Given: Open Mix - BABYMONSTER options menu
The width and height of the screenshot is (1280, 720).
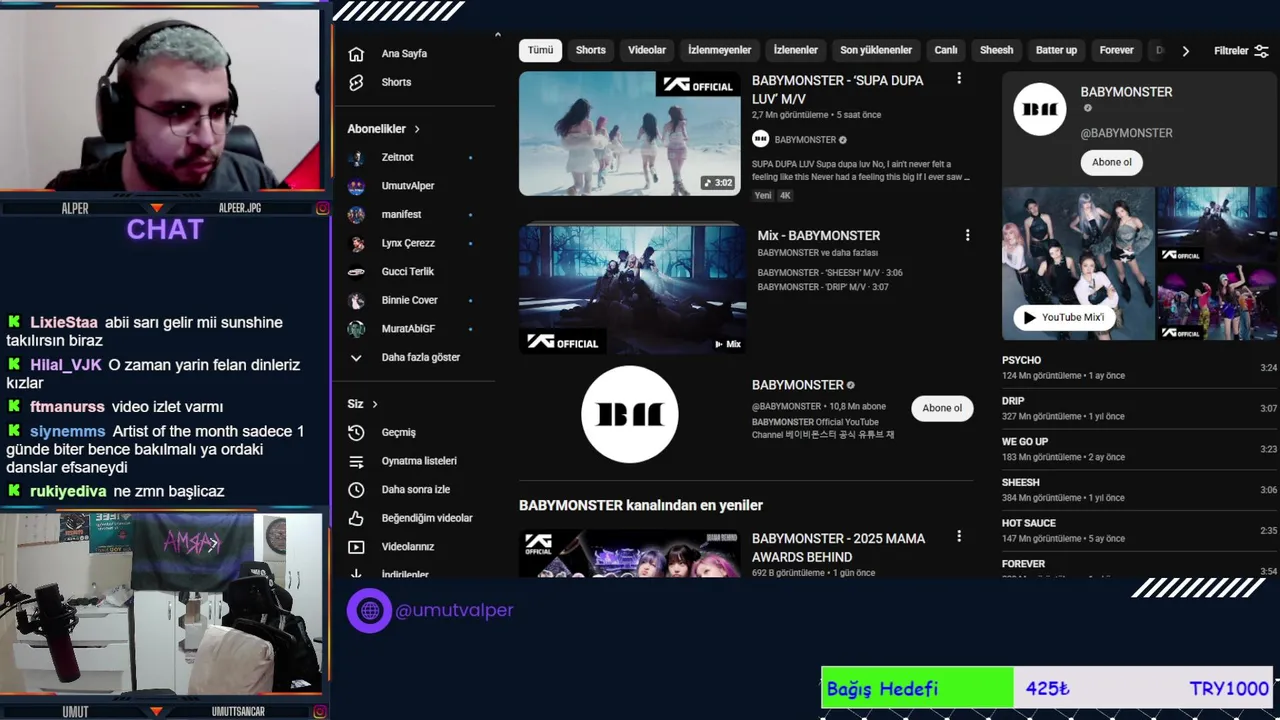Looking at the screenshot, I should pos(967,235).
